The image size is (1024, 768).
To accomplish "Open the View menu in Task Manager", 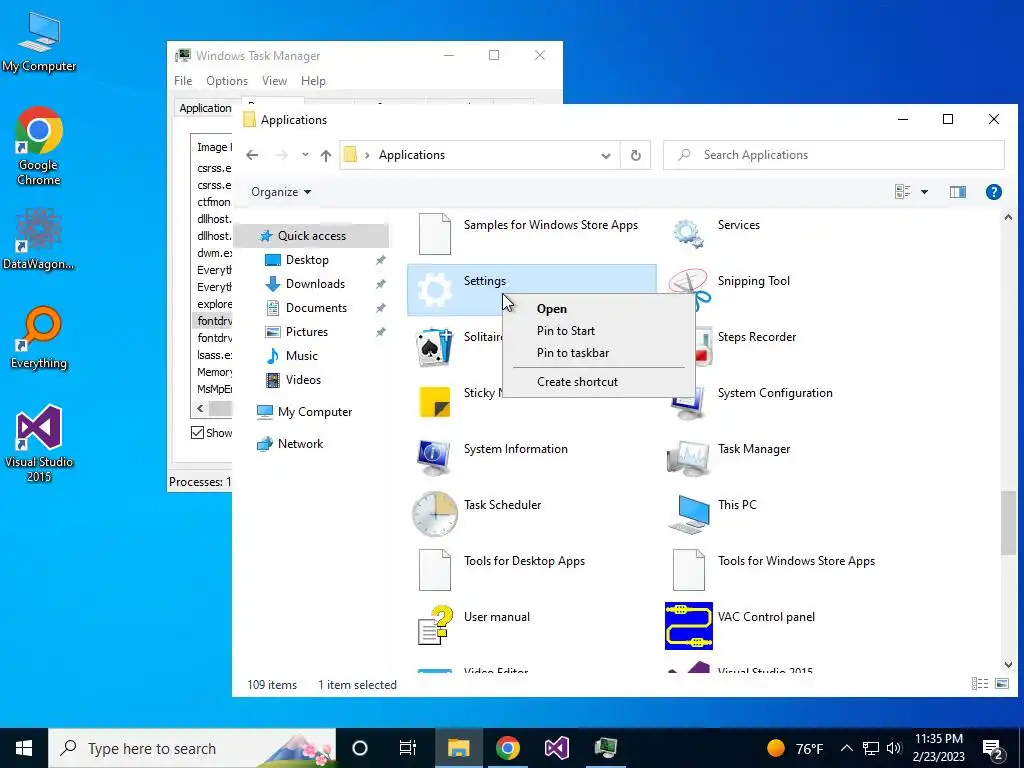I will [x=274, y=81].
